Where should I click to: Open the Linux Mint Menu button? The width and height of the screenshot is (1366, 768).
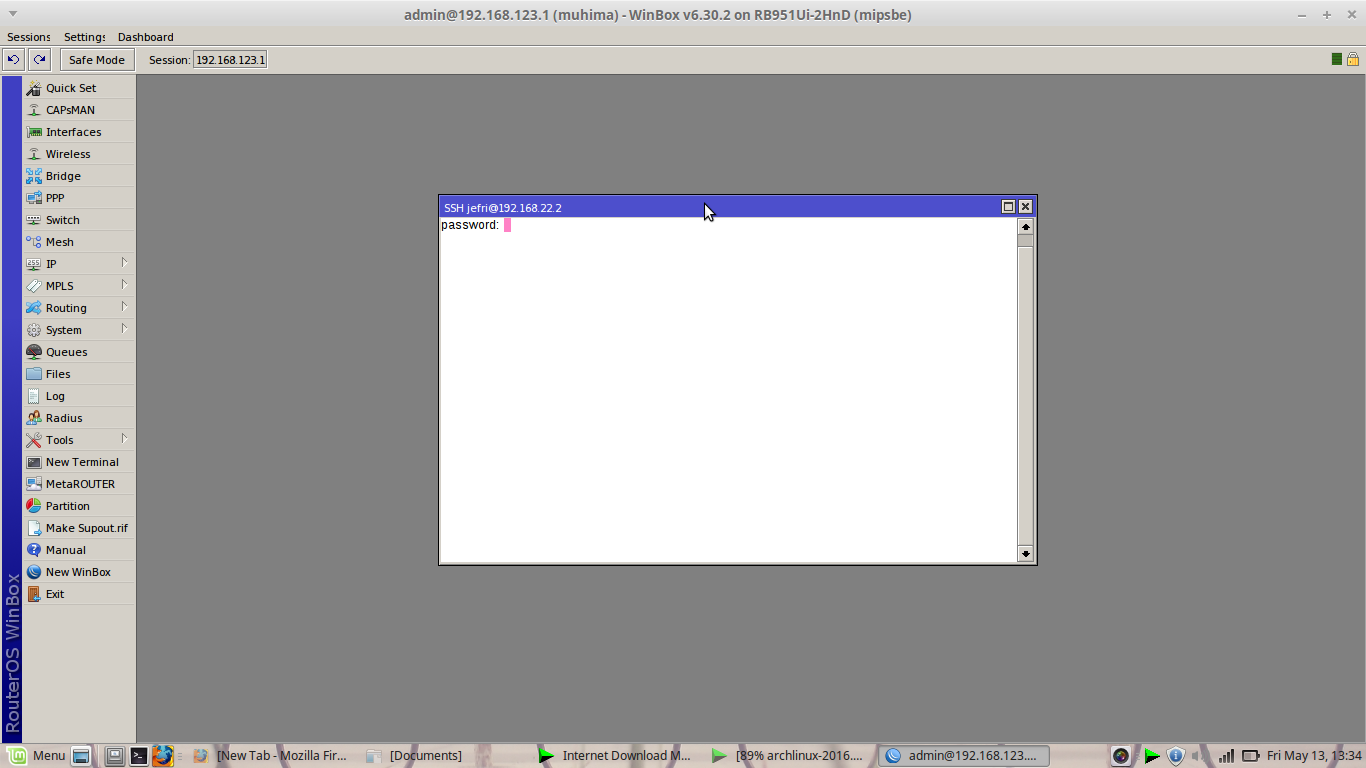[x=37, y=756]
